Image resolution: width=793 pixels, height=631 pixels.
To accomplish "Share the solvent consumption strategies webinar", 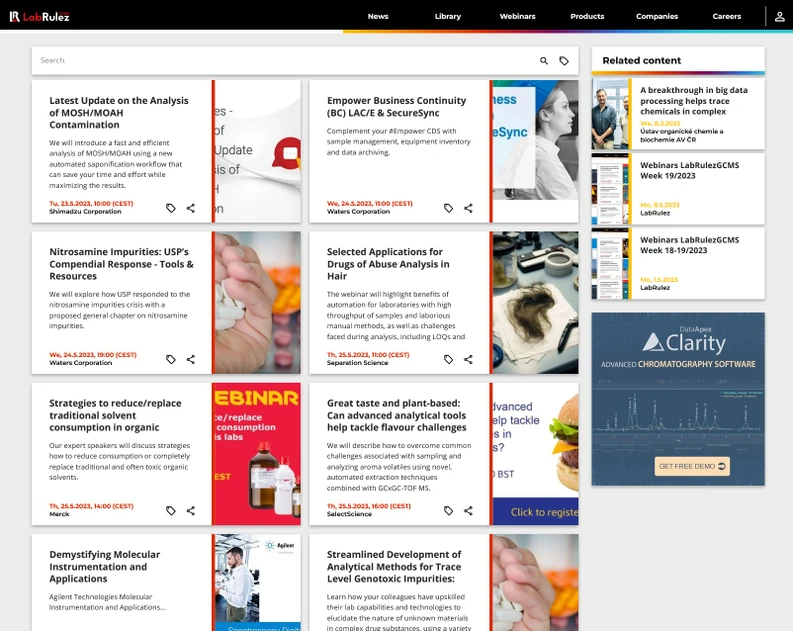I will (191, 511).
